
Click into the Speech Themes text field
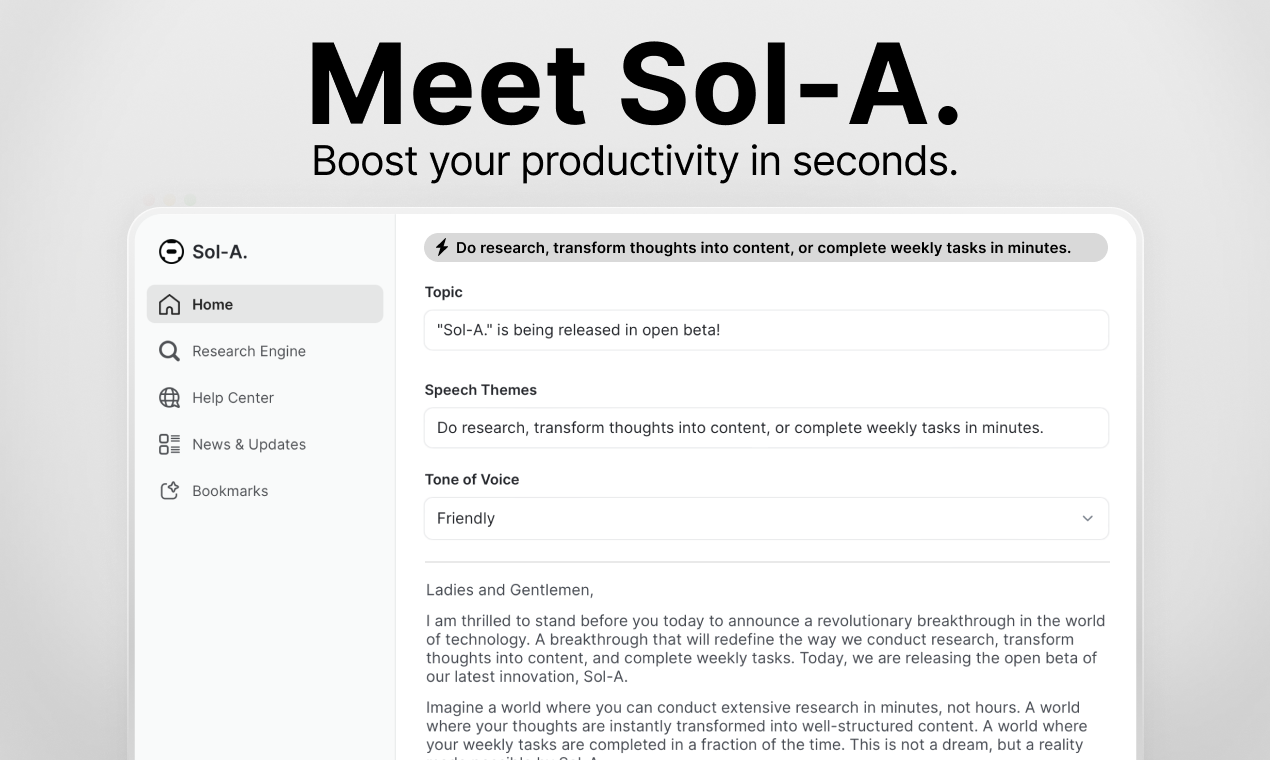pos(766,428)
